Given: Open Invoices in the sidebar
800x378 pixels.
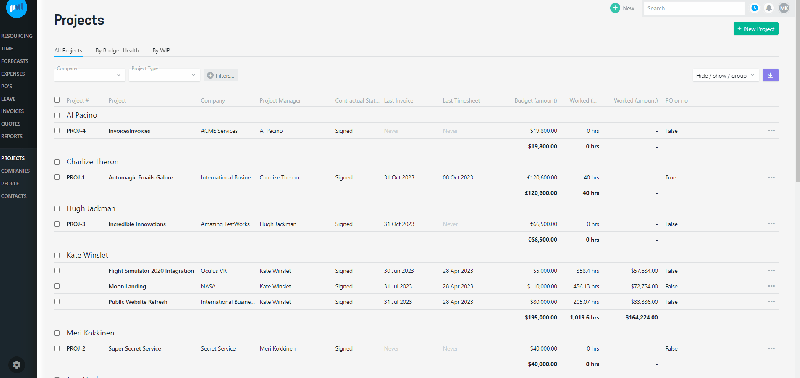Looking at the screenshot, I should [13, 111].
